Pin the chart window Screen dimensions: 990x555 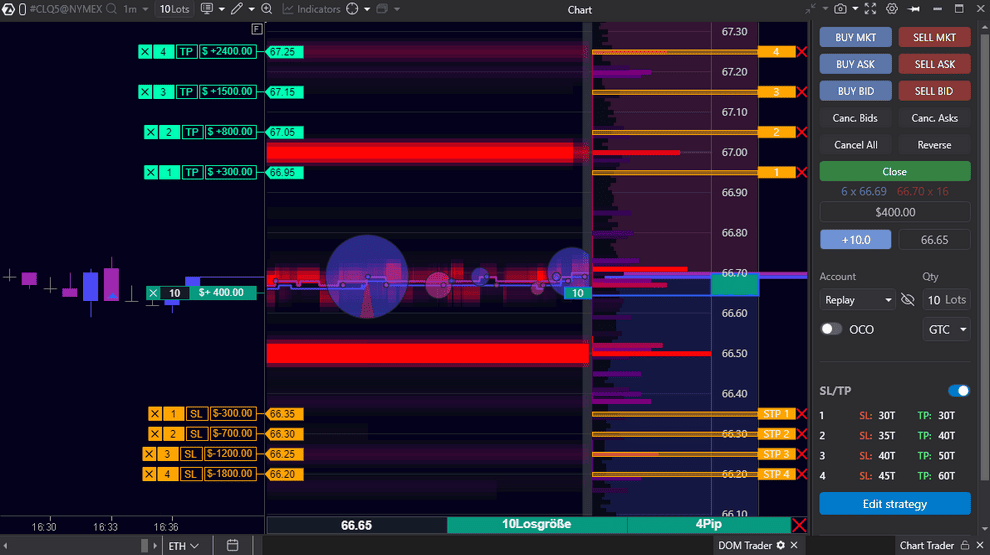point(914,9)
